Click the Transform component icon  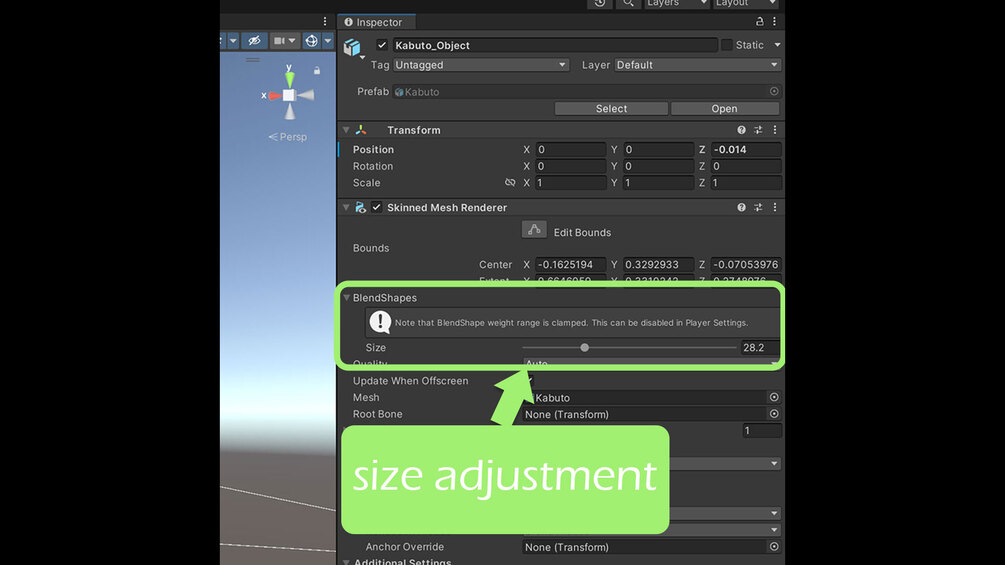tap(361, 130)
